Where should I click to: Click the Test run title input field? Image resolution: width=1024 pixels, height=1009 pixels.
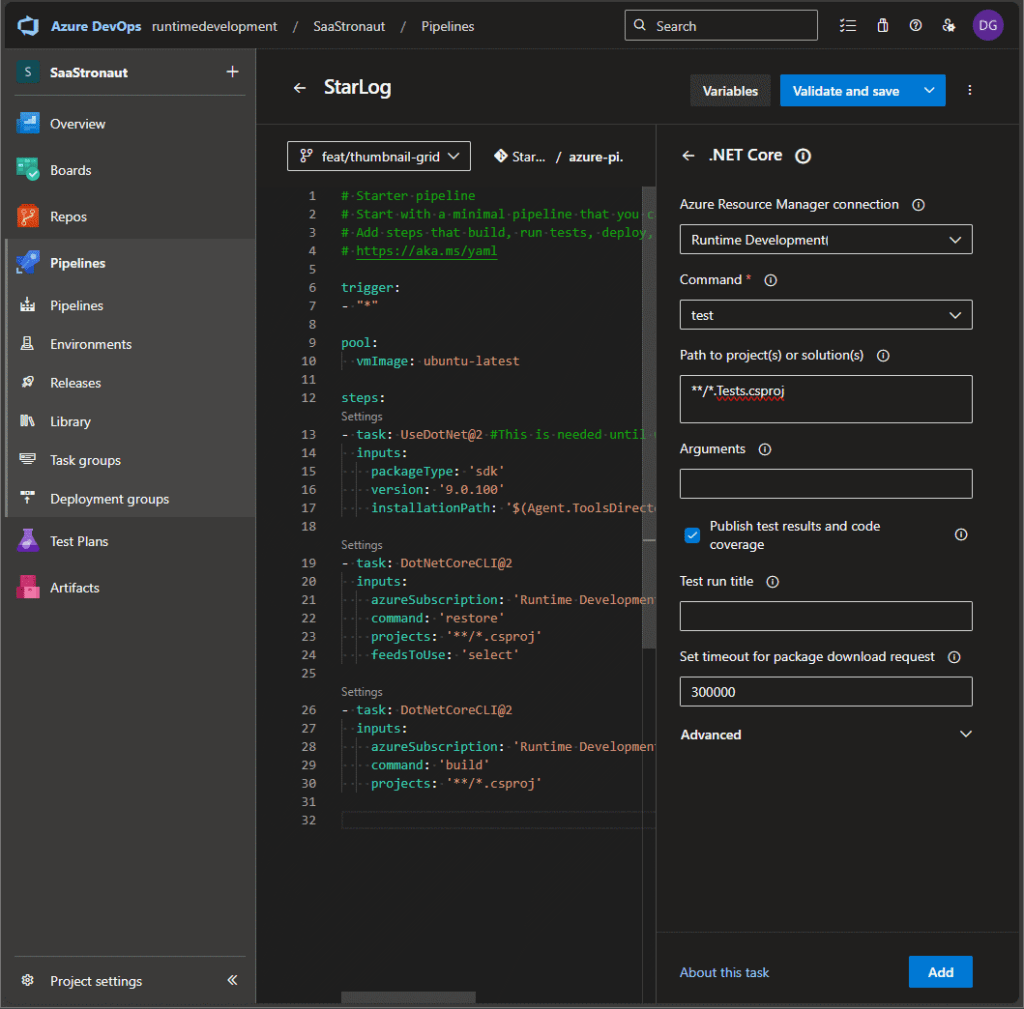tap(825, 616)
